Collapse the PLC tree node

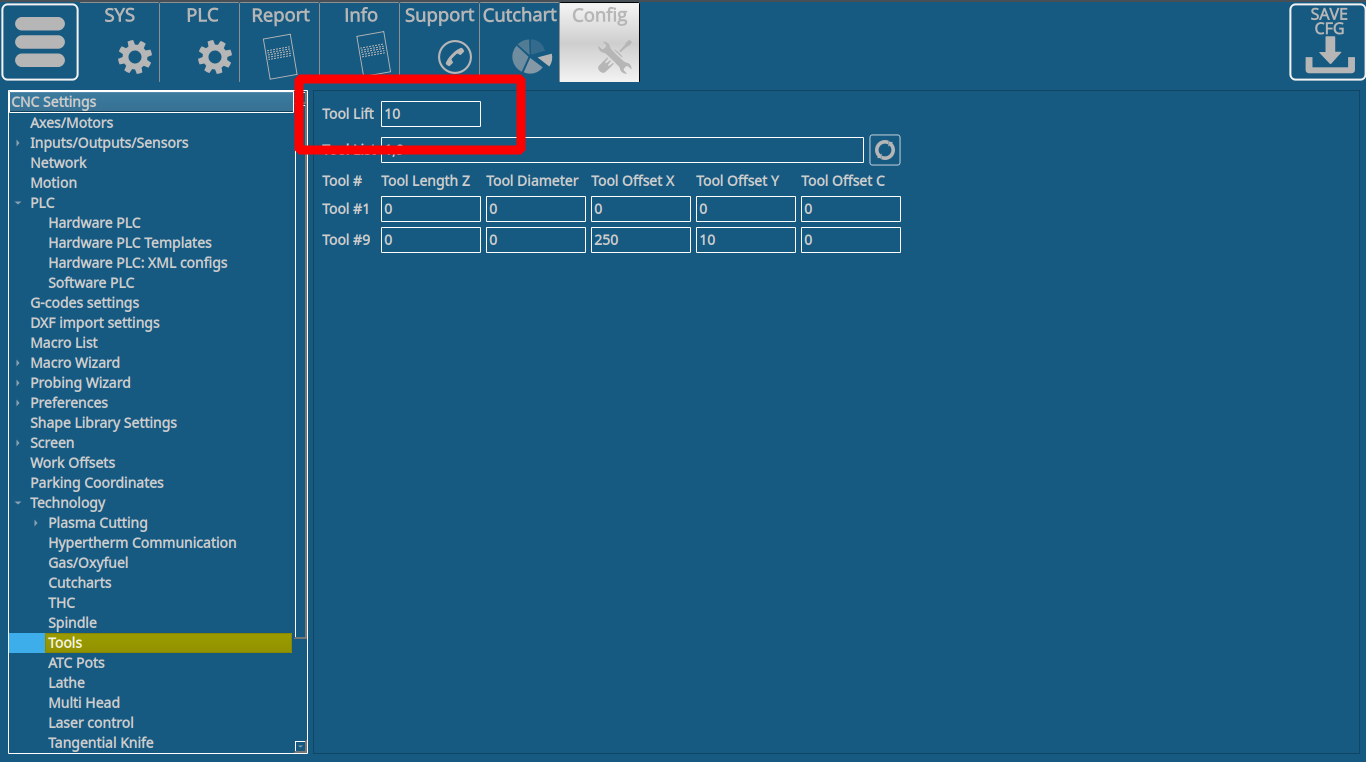click(x=18, y=203)
